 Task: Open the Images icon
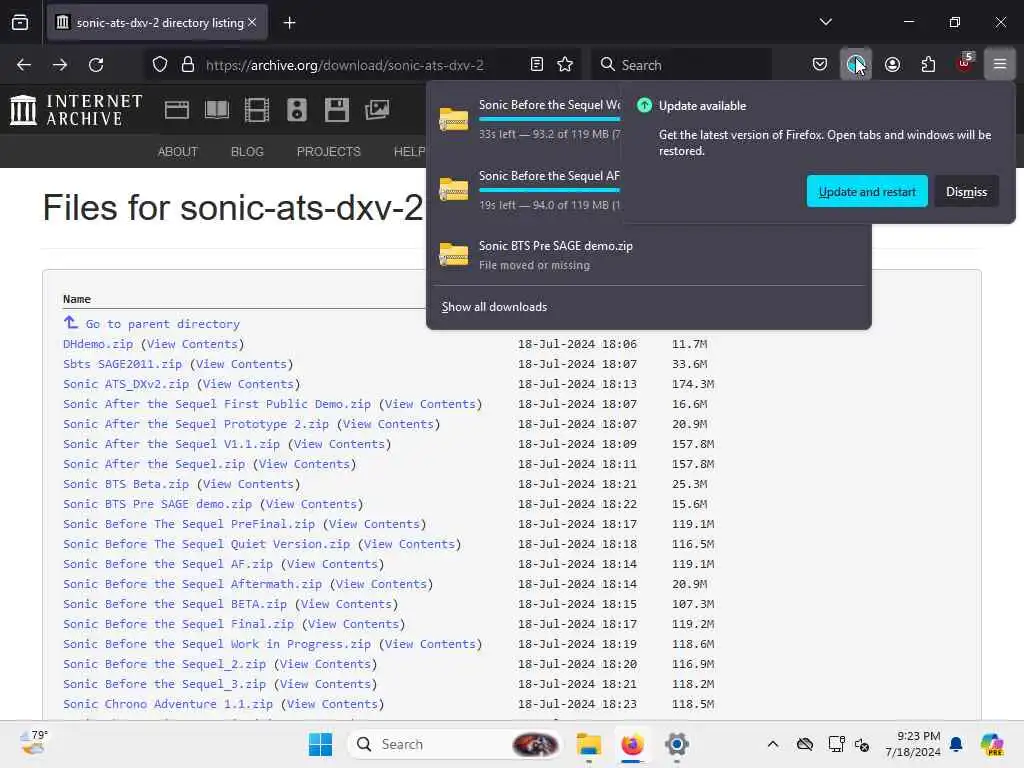tap(377, 110)
